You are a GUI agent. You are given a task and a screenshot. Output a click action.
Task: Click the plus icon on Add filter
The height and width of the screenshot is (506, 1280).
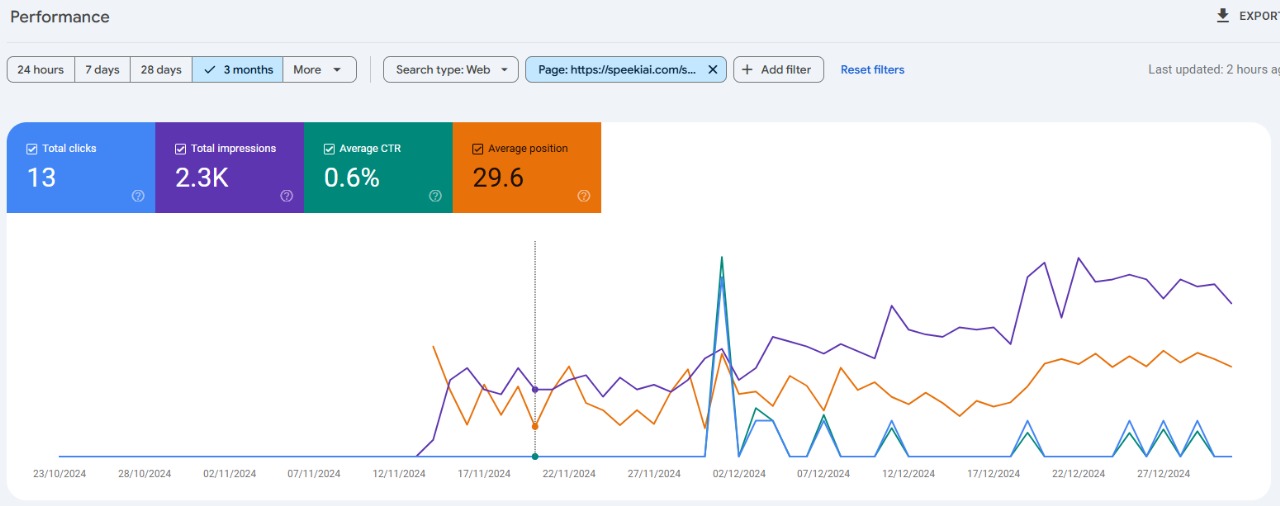coord(747,70)
